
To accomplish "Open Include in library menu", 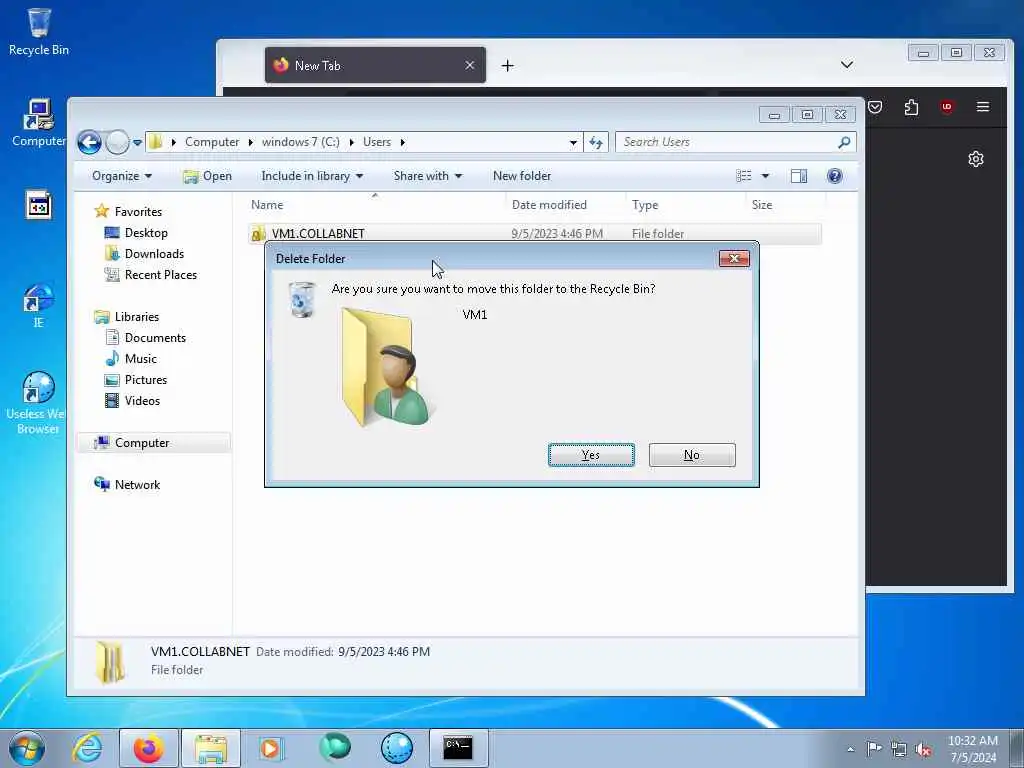I will 312,176.
